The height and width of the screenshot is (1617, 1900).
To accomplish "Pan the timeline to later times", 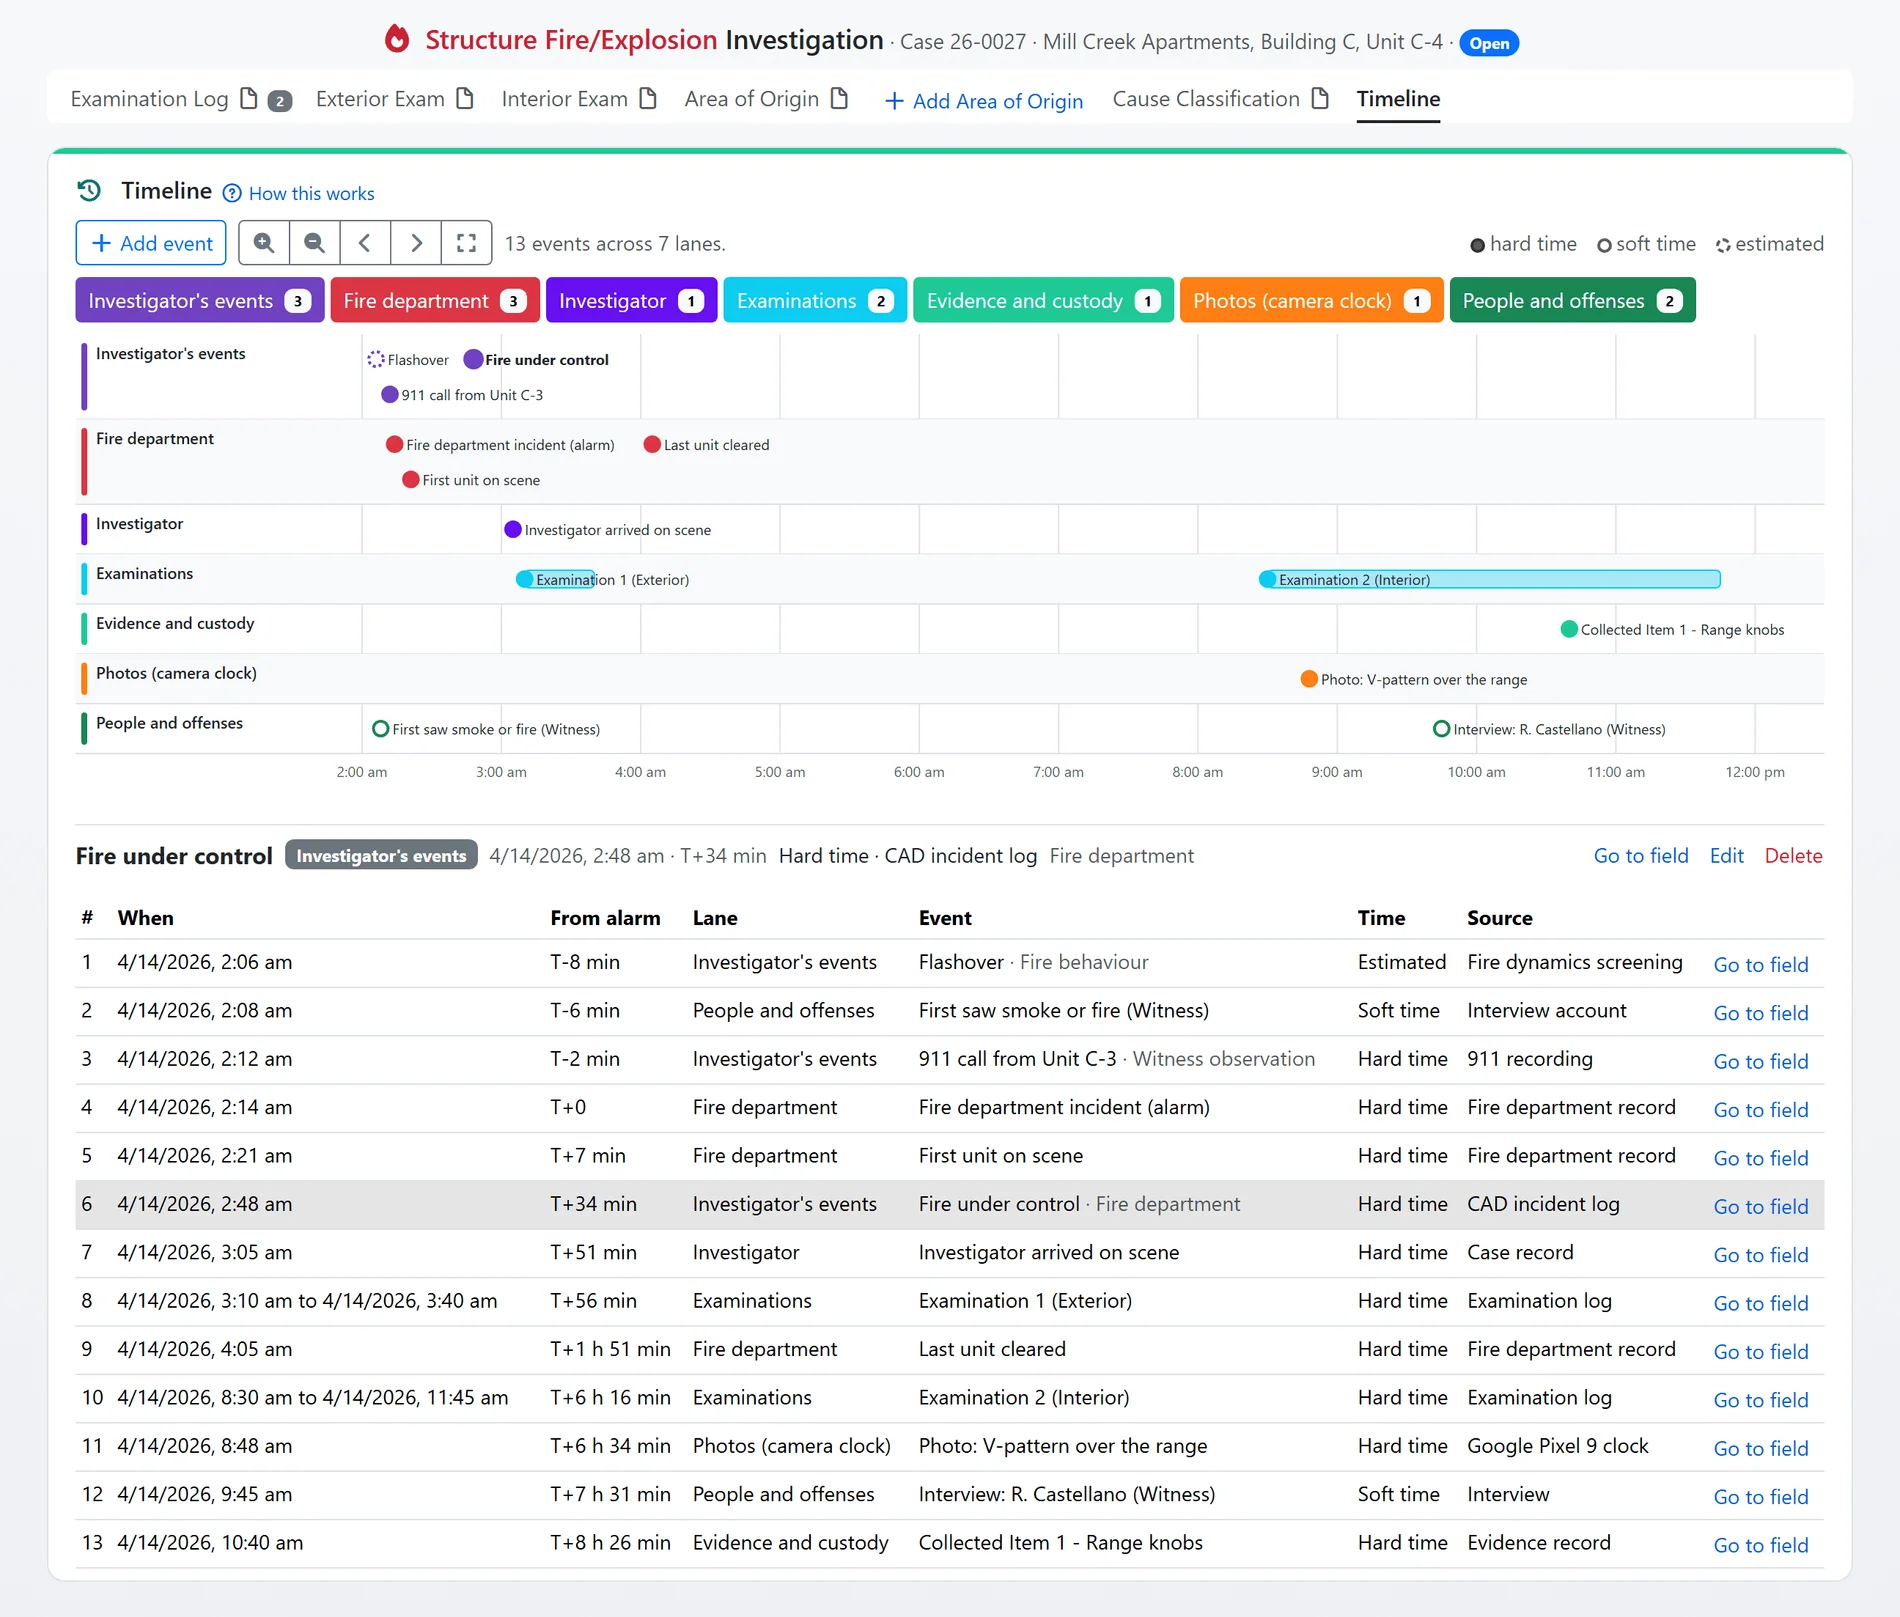I will (x=416, y=243).
